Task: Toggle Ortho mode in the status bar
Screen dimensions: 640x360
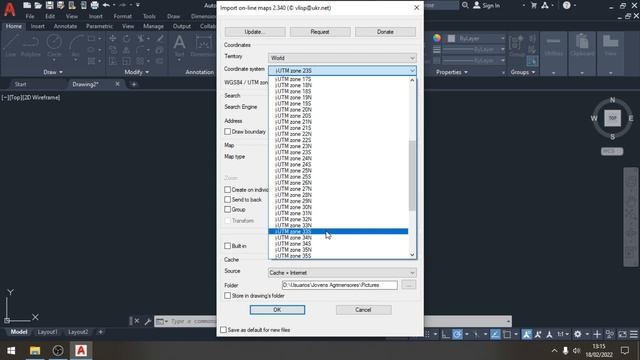Action: point(446,334)
